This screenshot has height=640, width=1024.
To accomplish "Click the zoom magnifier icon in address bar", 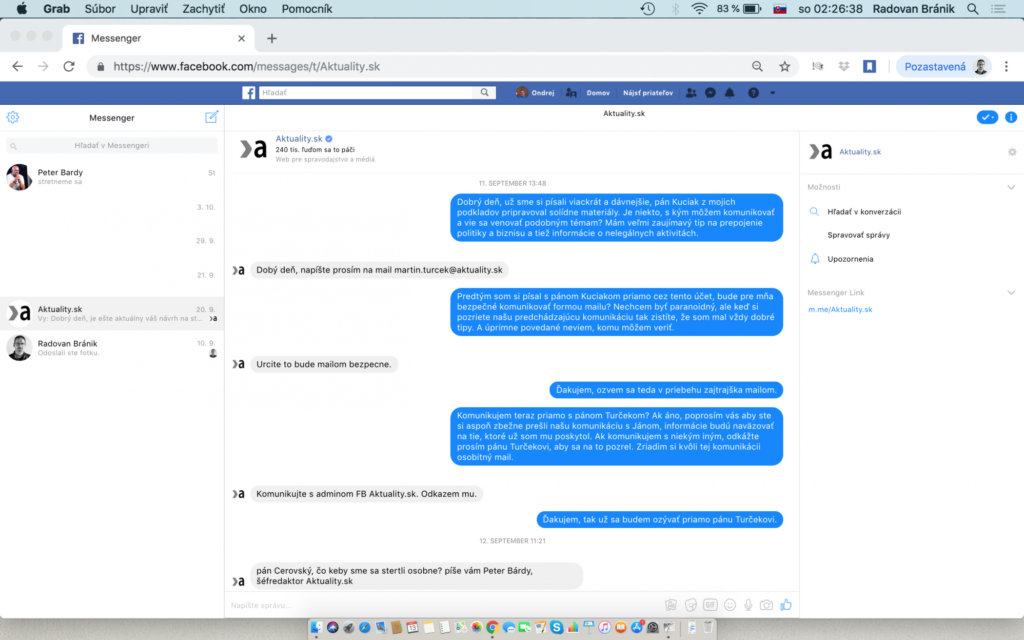I will [757, 66].
